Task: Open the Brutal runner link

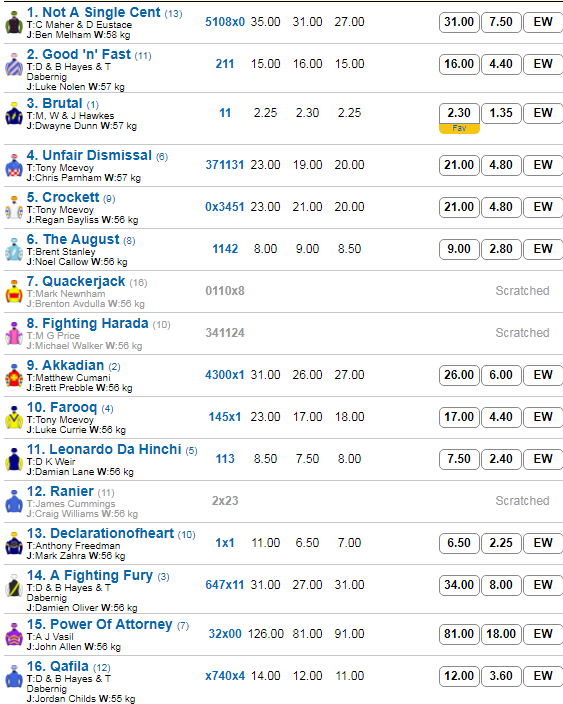Action: click(62, 103)
